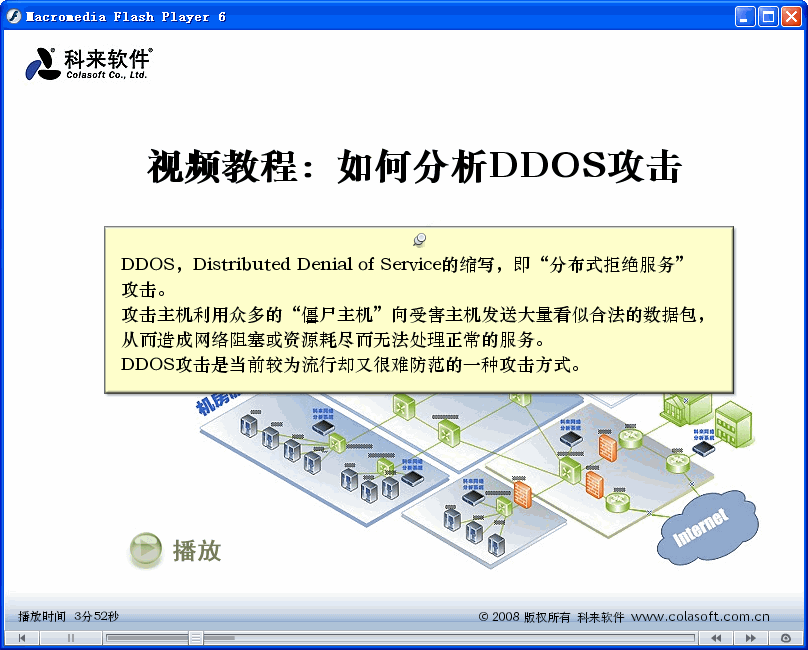Click the Flash Player title bar icon

click(14, 16)
